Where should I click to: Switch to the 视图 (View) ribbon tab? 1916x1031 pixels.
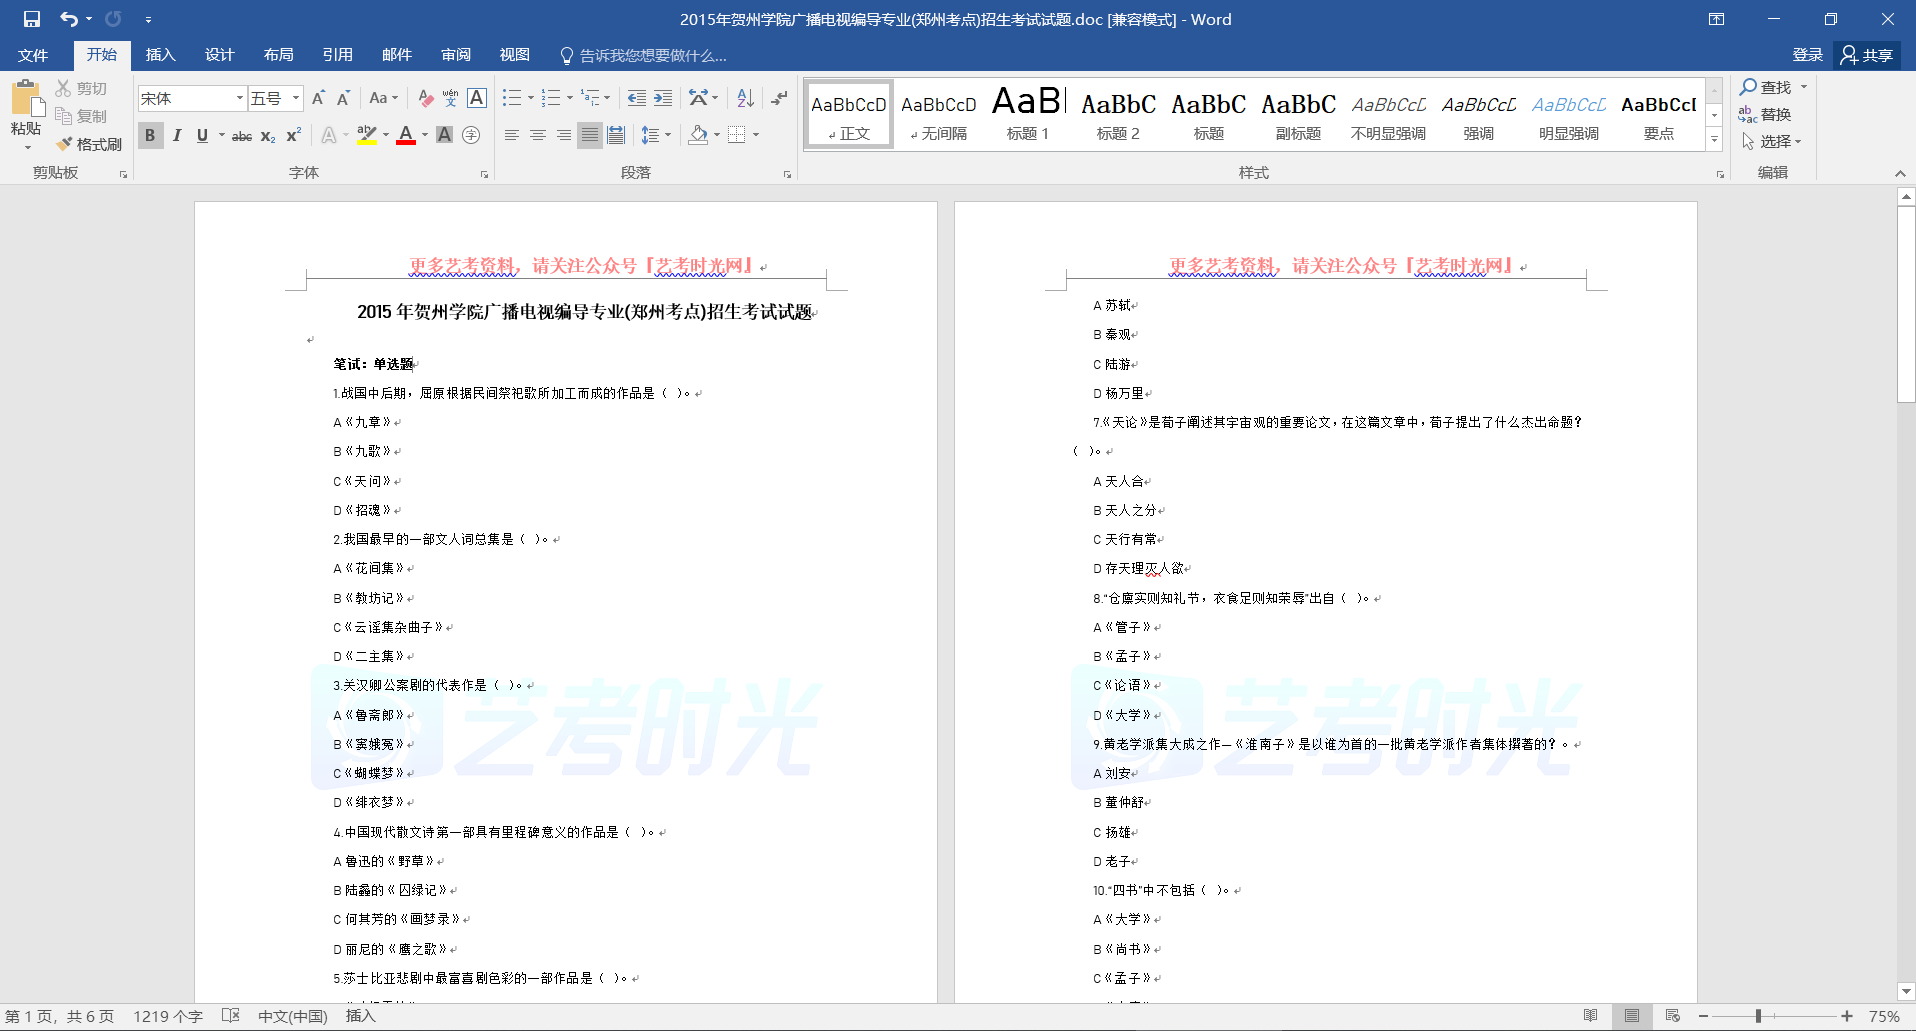tap(514, 55)
